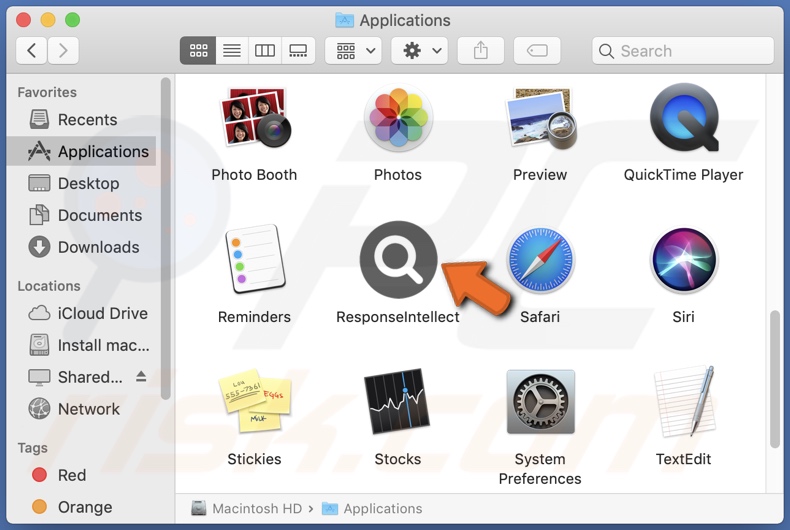The height and width of the screenshot is (530, 790).
Task: Select Applications in the sidebar
Action: (81, 151)
